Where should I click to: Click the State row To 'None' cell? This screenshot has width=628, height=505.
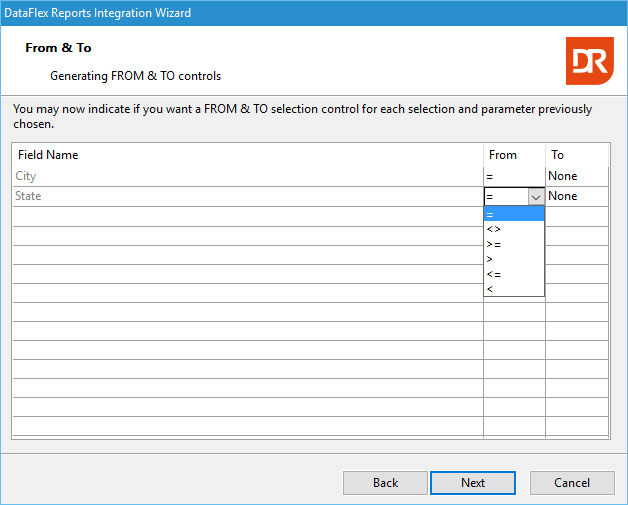coord(577,196)
